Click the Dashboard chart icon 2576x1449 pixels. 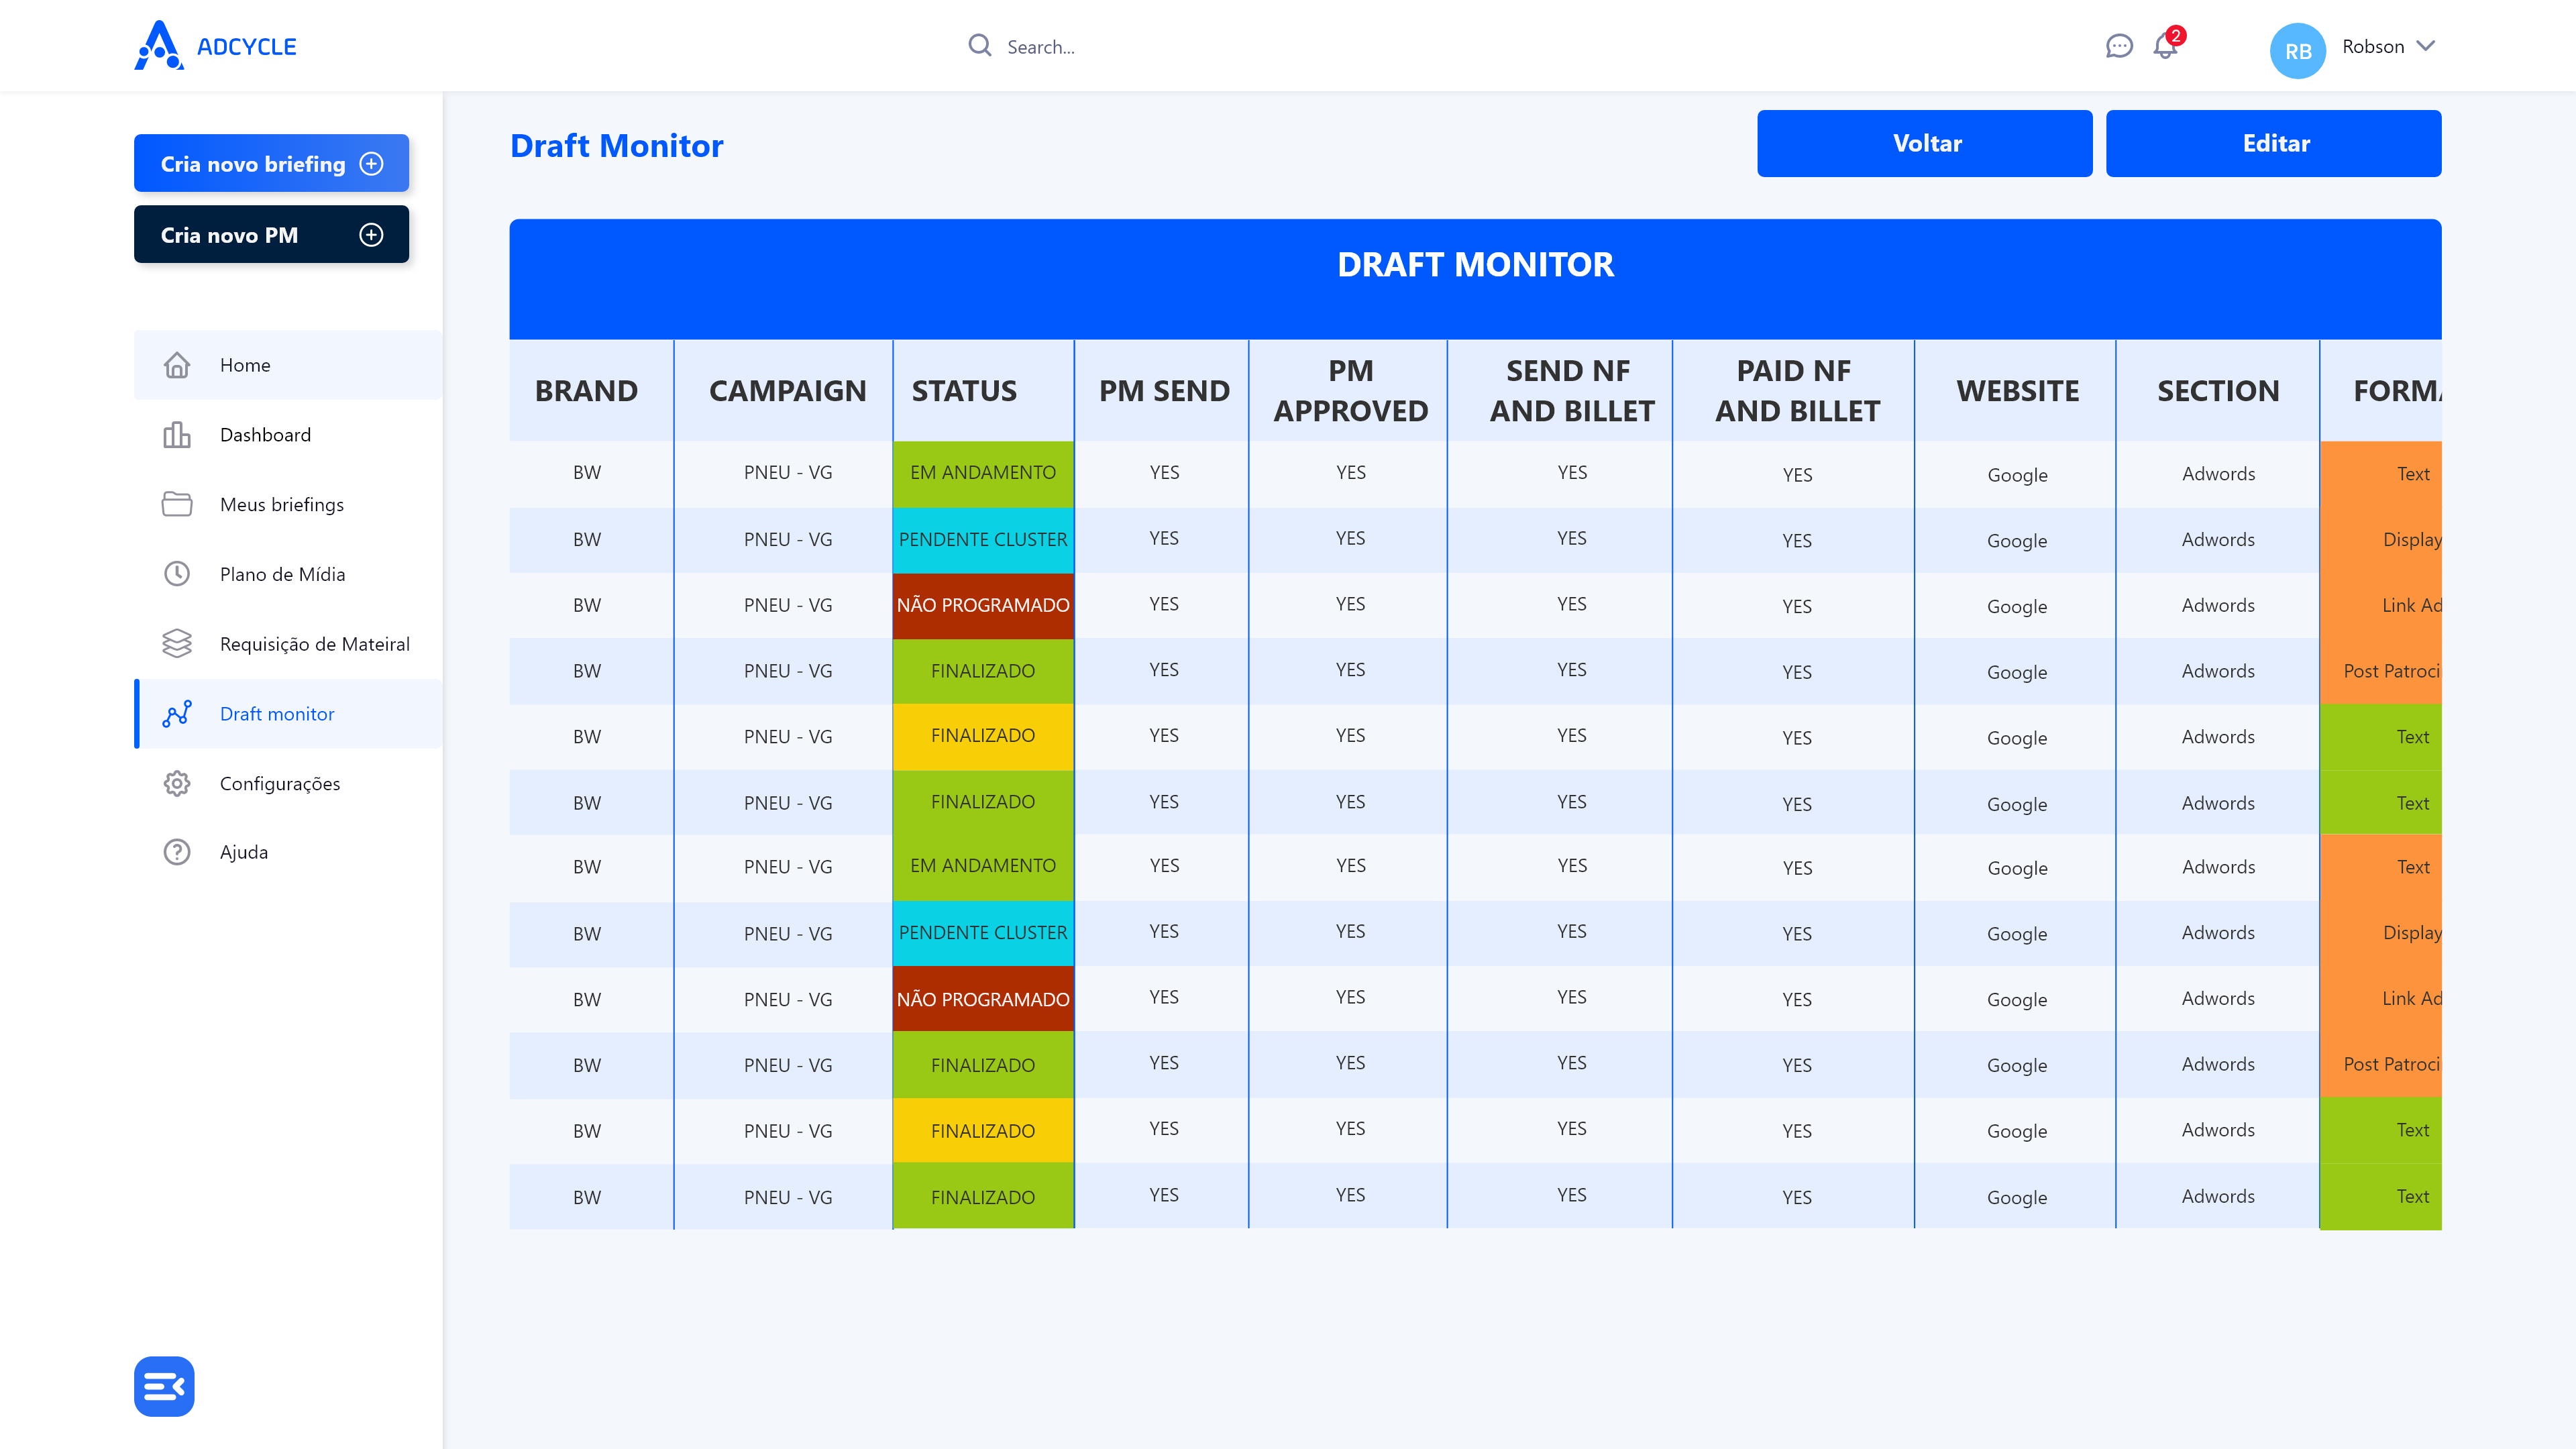point(177,435)
